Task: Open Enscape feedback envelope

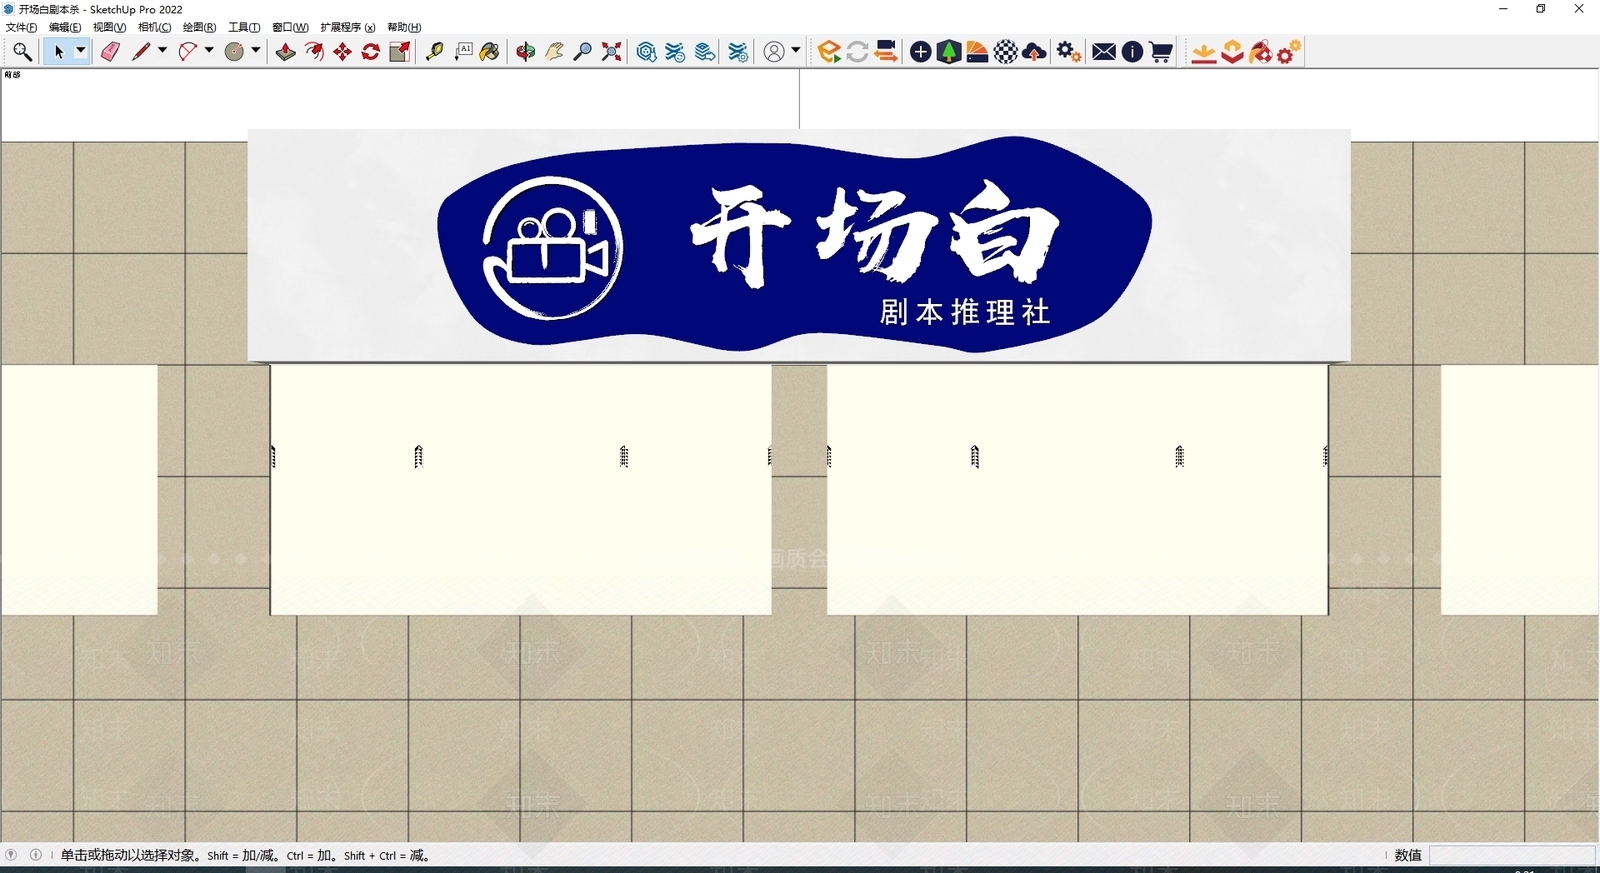Action: click(1104, 52)
